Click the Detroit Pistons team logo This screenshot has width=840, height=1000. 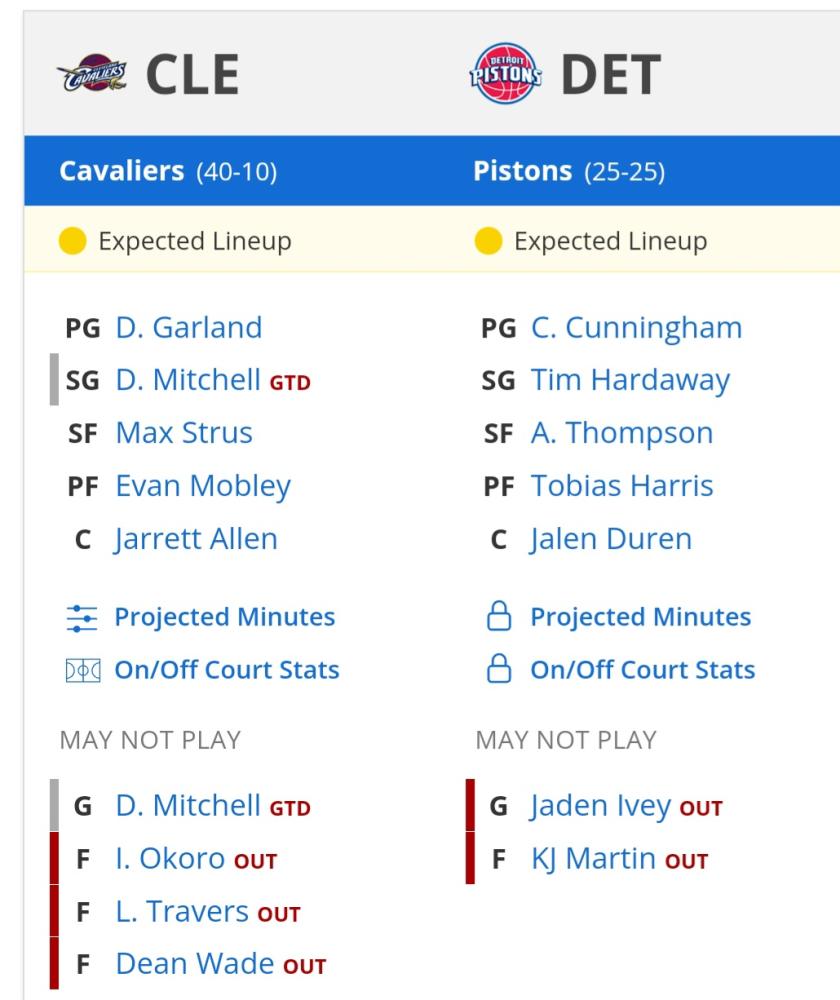click(x=506, y=73)
